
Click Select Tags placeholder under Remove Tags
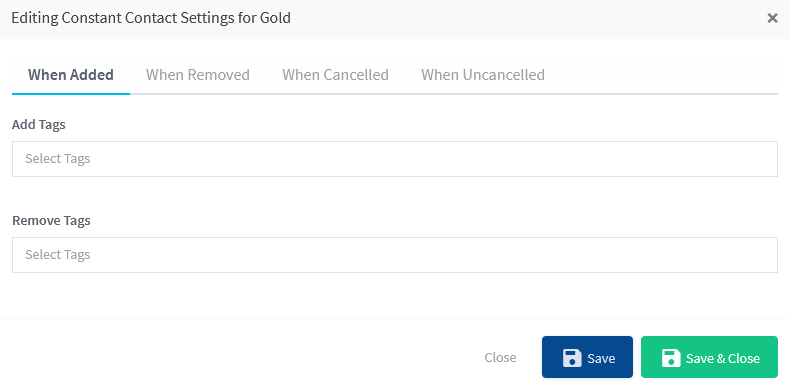coord(57,255)
